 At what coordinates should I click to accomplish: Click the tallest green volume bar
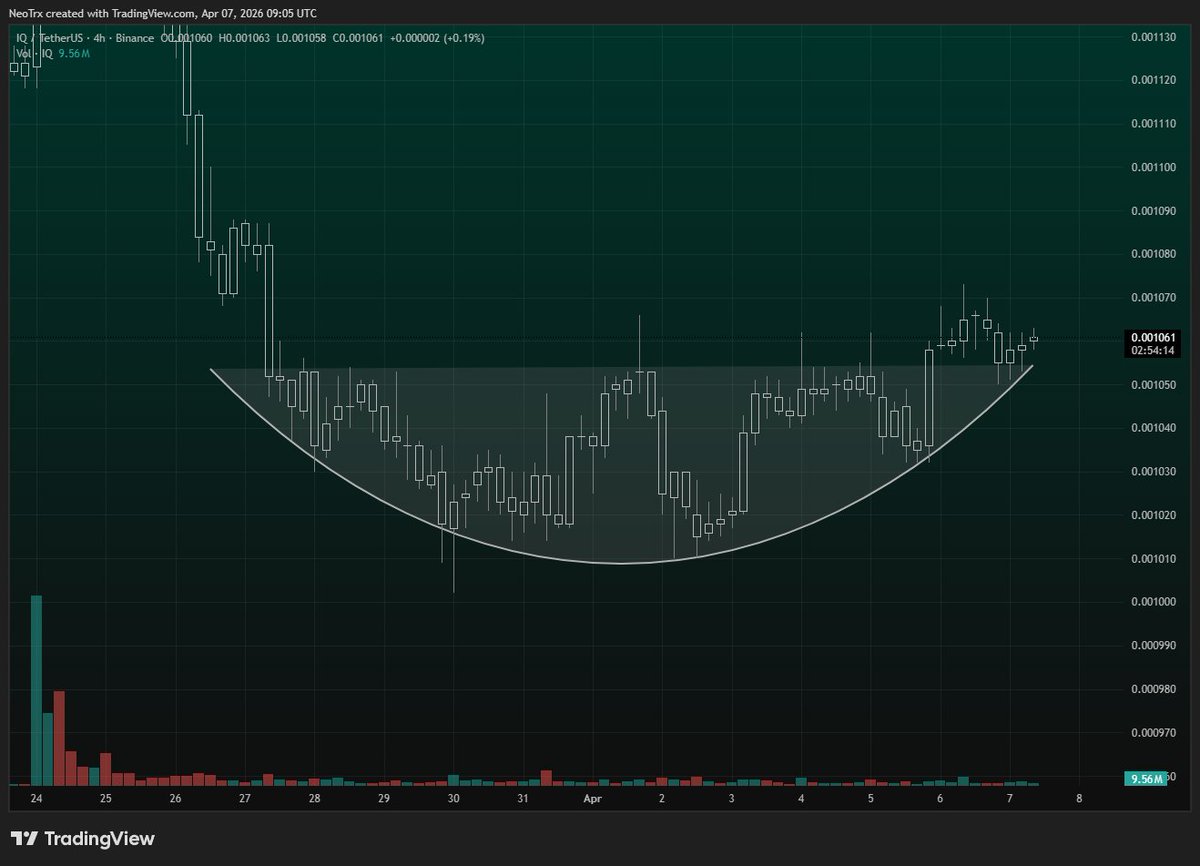tap(36, 690)
